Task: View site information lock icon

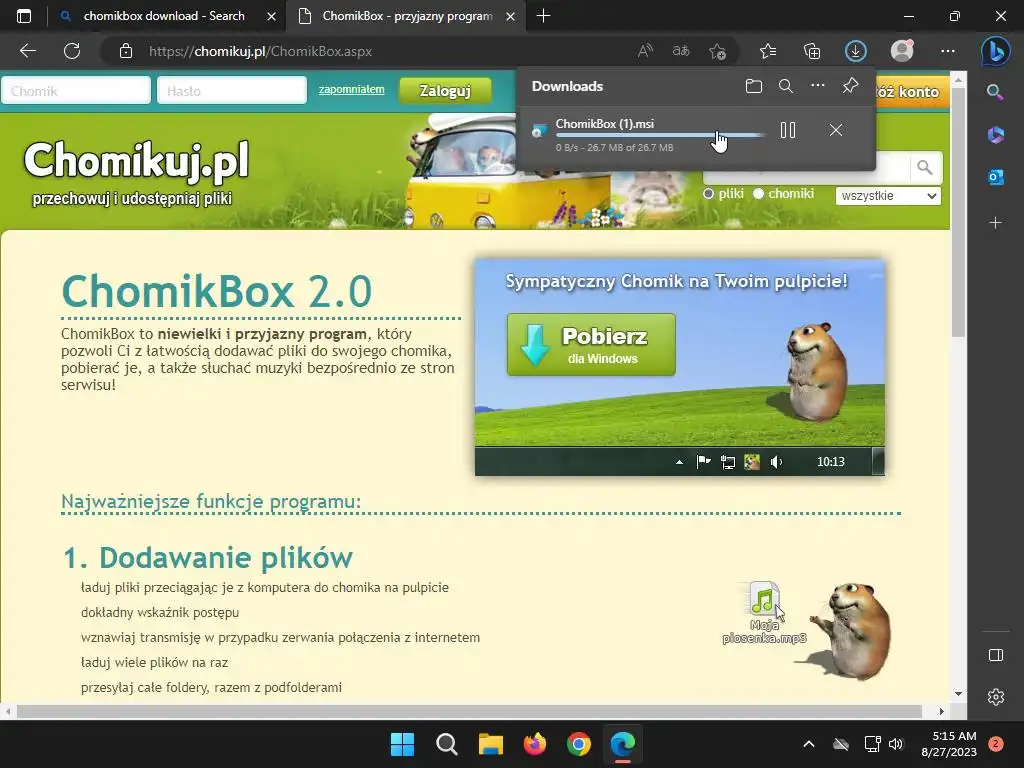Action: pyautogui.click(x=126, y=51)
